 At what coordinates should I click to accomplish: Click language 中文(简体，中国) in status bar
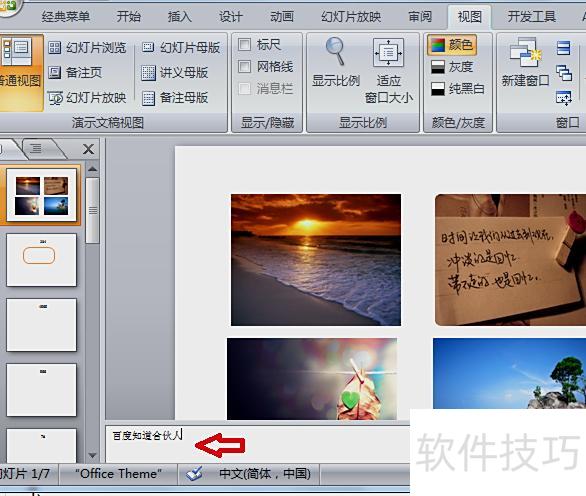click(265, 474)
